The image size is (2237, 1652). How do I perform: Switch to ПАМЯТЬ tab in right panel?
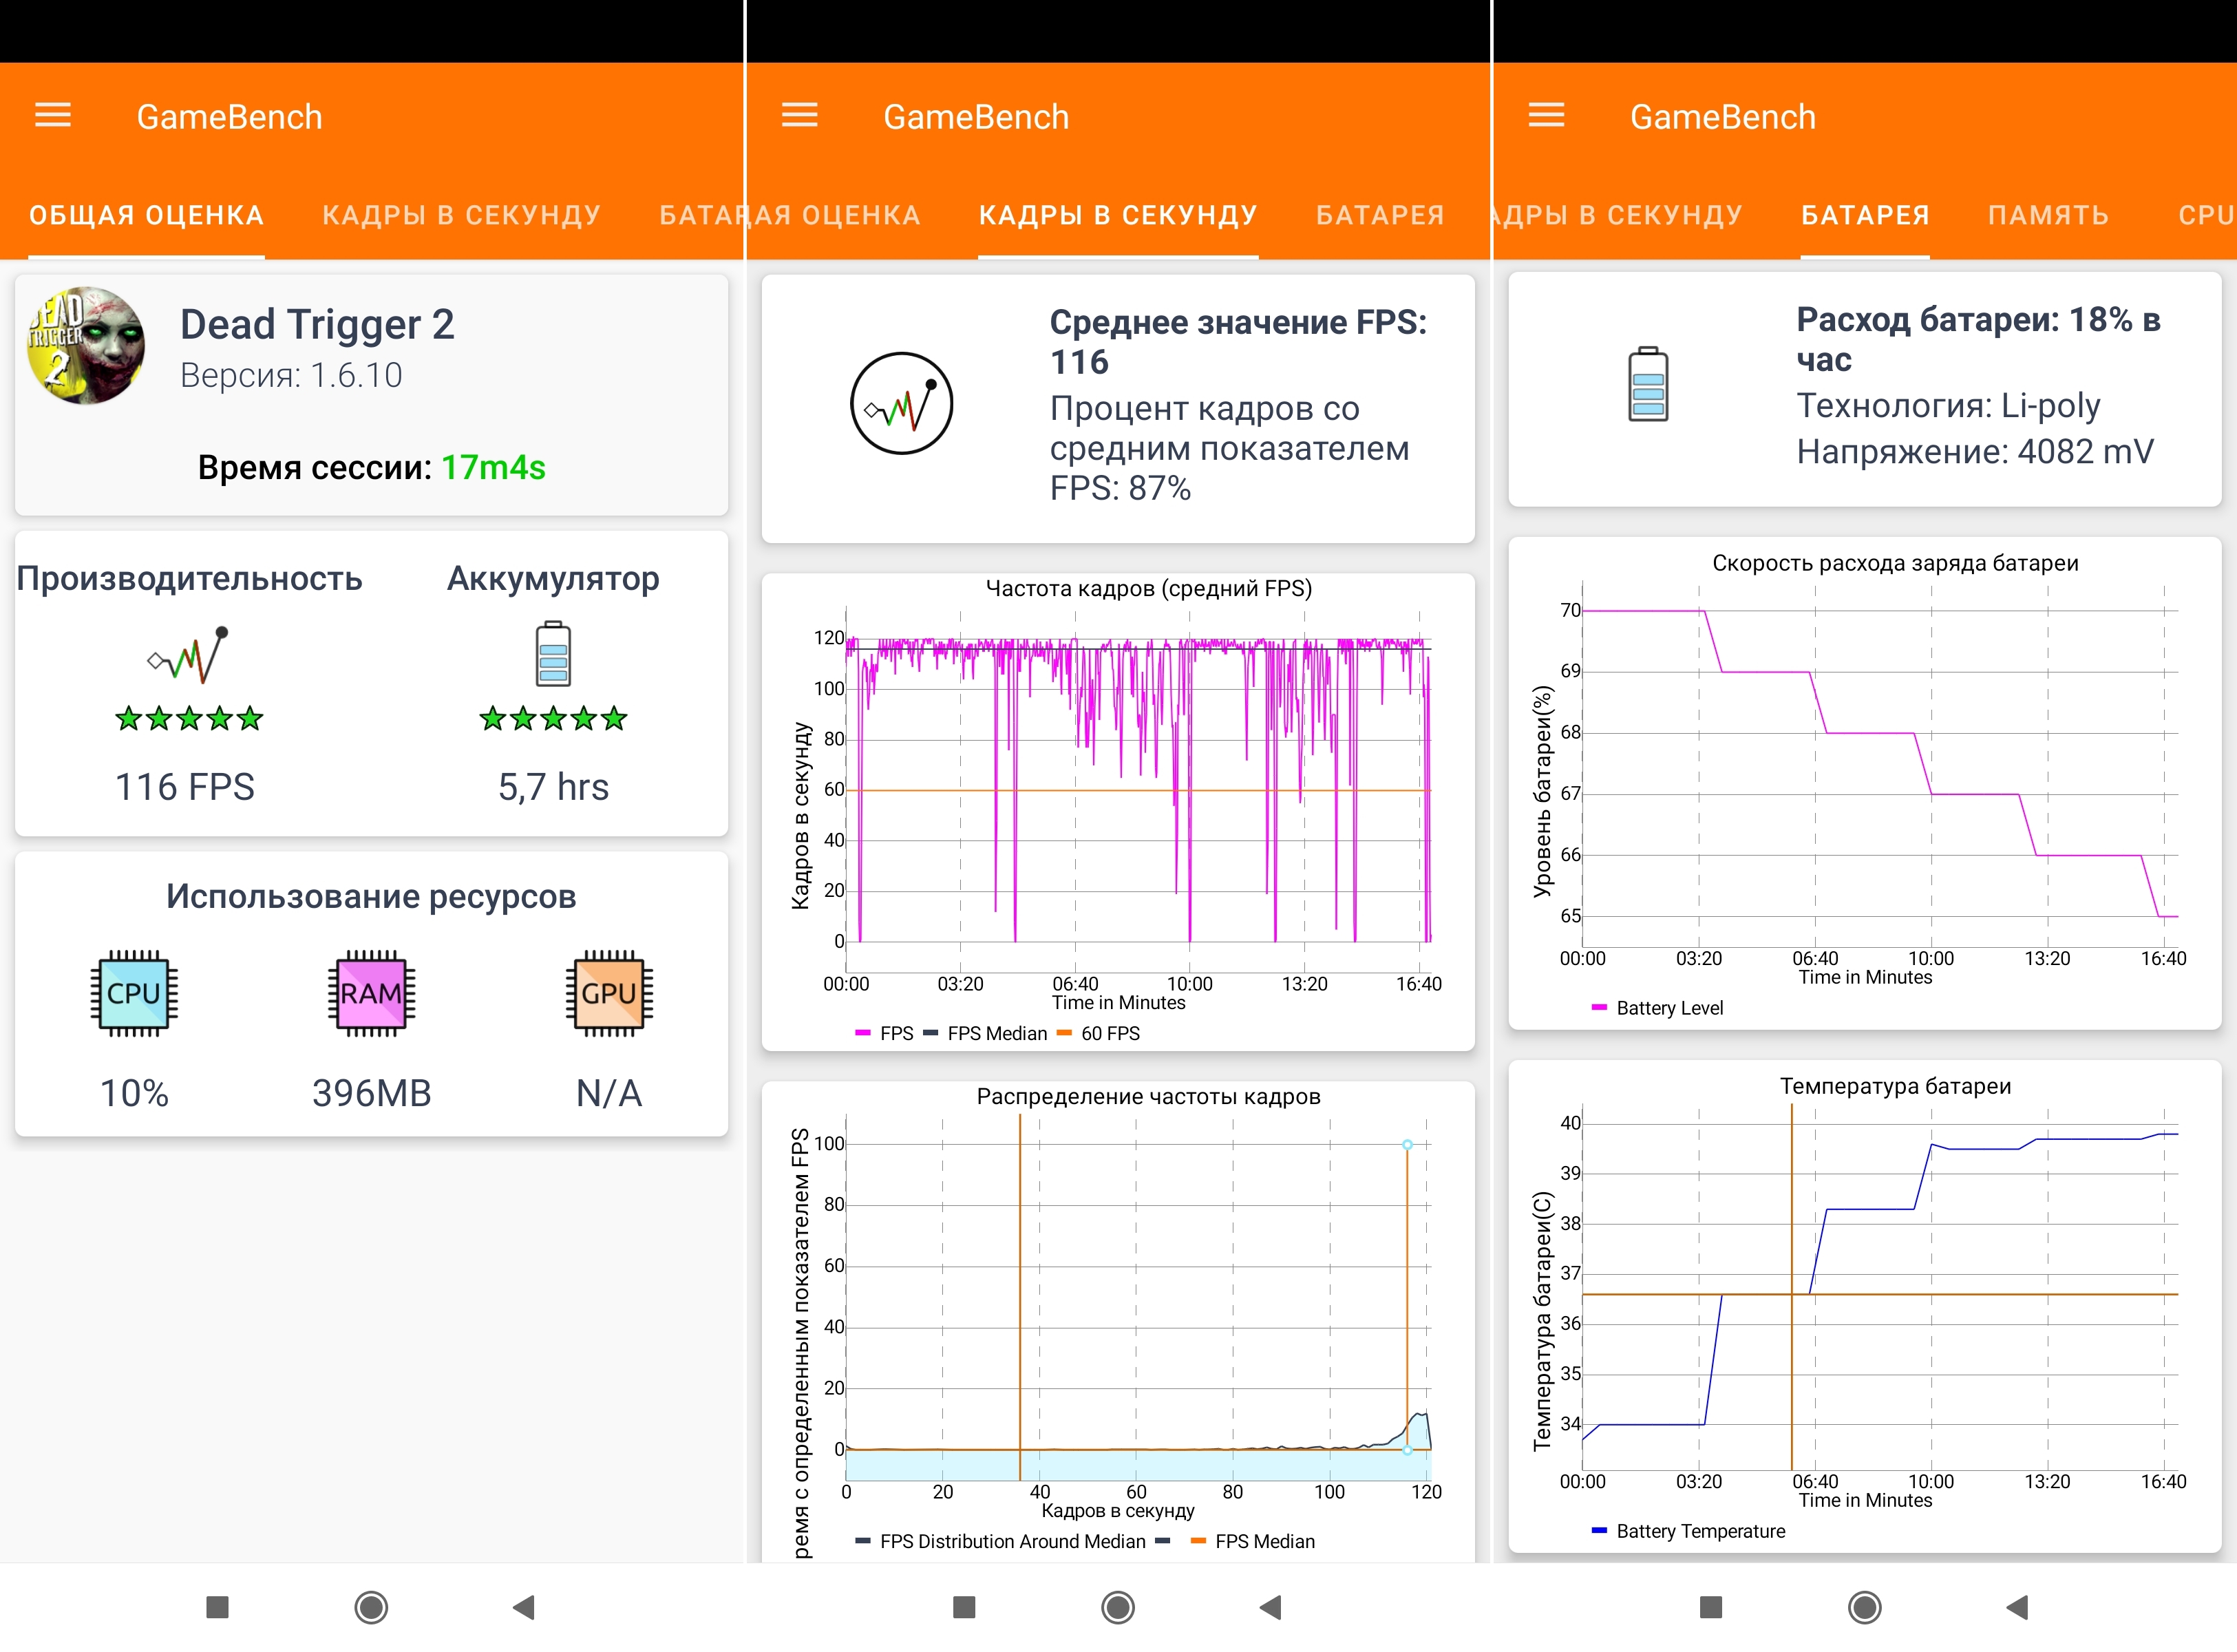2047,215
